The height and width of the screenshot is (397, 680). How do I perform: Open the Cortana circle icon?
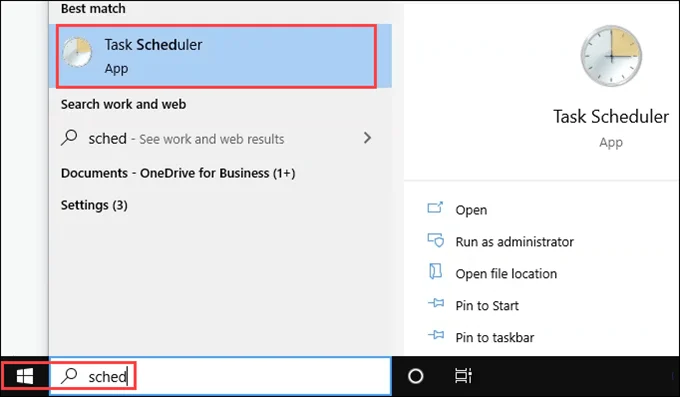(x=415, y=376)
